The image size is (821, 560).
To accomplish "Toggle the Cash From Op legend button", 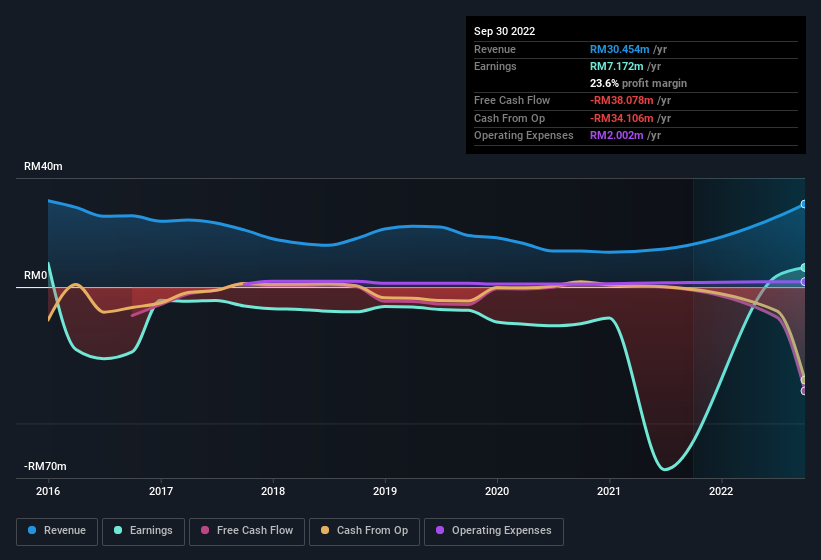I will (364, 531).
